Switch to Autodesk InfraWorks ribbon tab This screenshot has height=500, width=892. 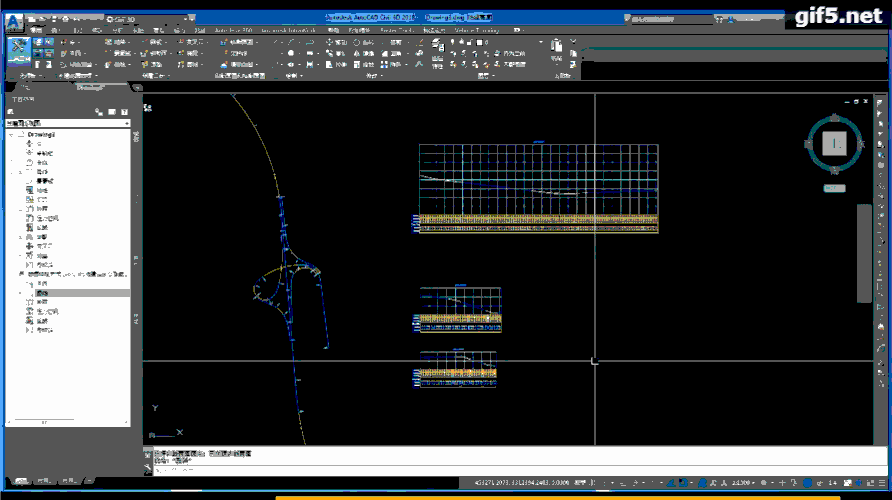click(288, 30)
